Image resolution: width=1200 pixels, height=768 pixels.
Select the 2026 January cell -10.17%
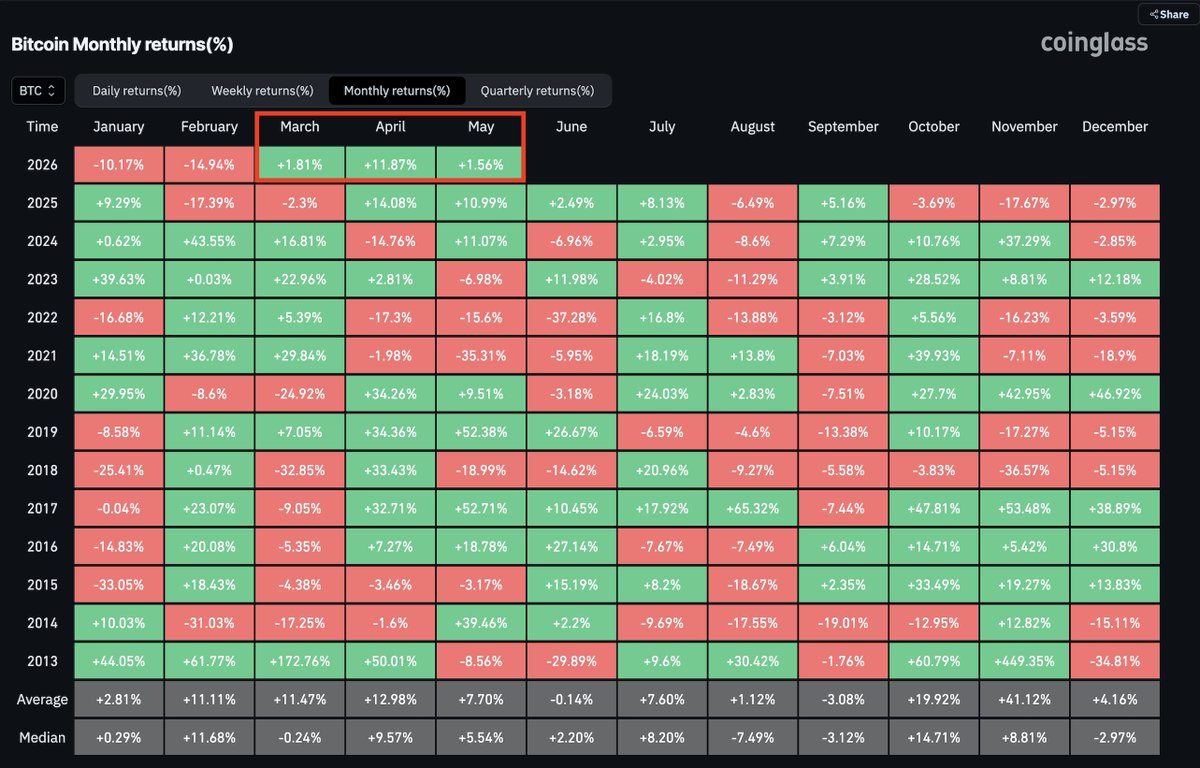click(118, 165)
